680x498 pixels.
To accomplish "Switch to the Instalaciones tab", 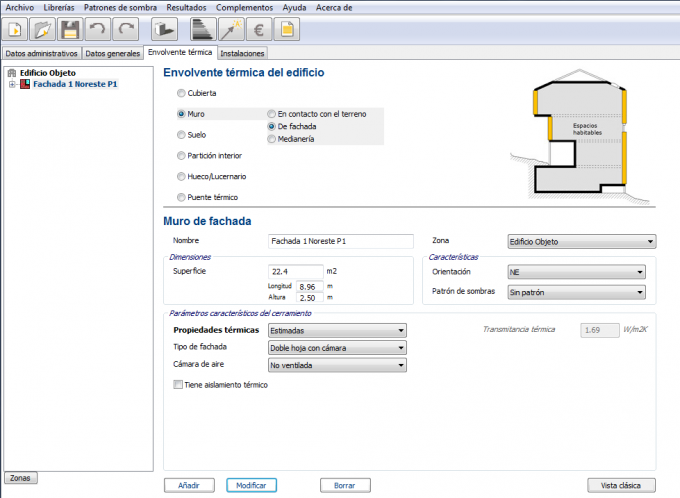I will tap(243, 53).
